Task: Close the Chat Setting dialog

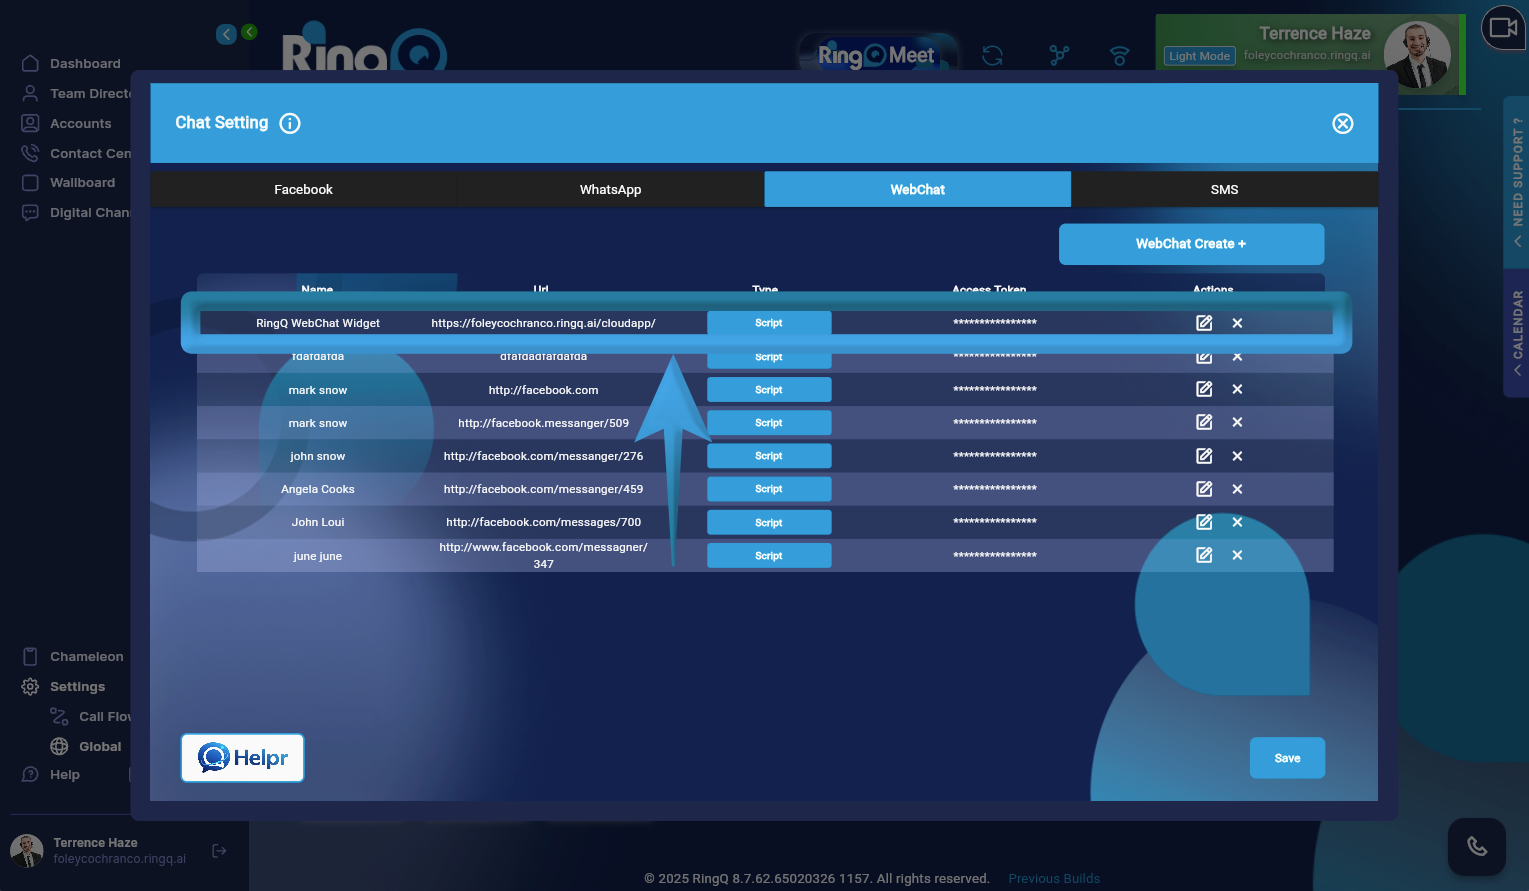Action: pyautogui.click(x=1342, y=123)
